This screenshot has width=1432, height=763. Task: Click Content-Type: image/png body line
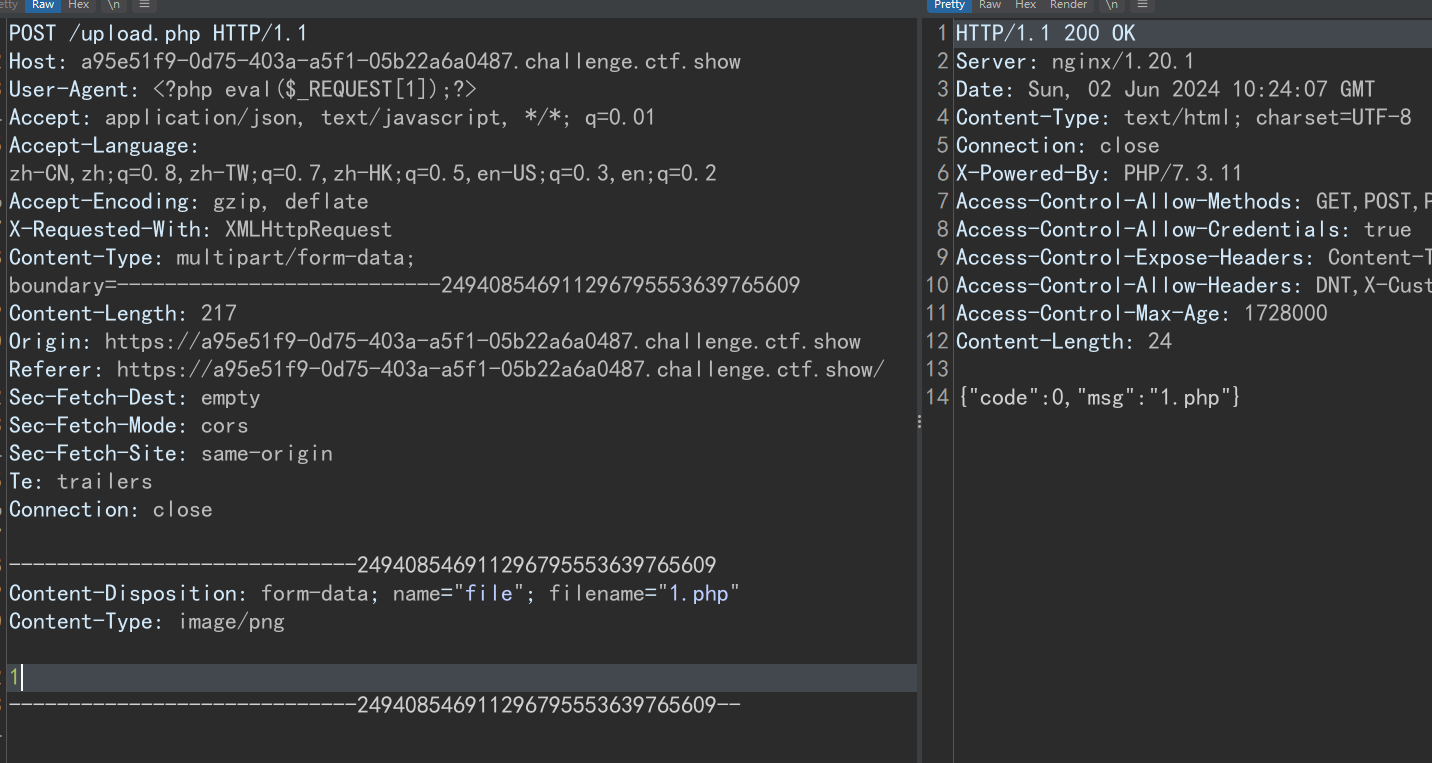147,621
